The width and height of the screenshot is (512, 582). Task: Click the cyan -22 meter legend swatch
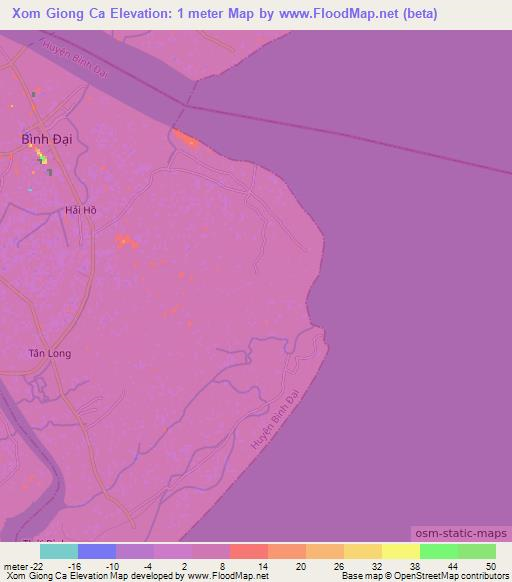pyautogui.click(x=59, y=551)
